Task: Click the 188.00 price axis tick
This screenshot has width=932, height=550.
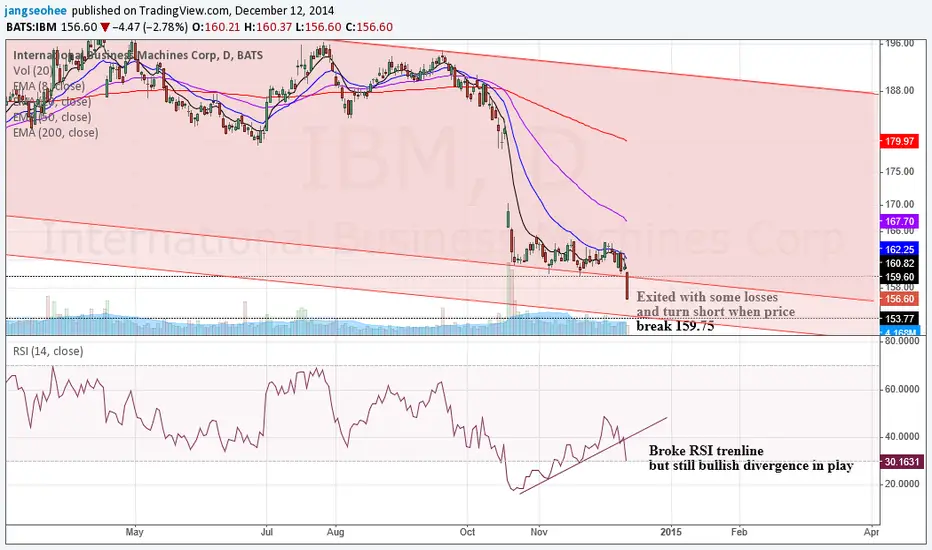Action: click(899, 91)
